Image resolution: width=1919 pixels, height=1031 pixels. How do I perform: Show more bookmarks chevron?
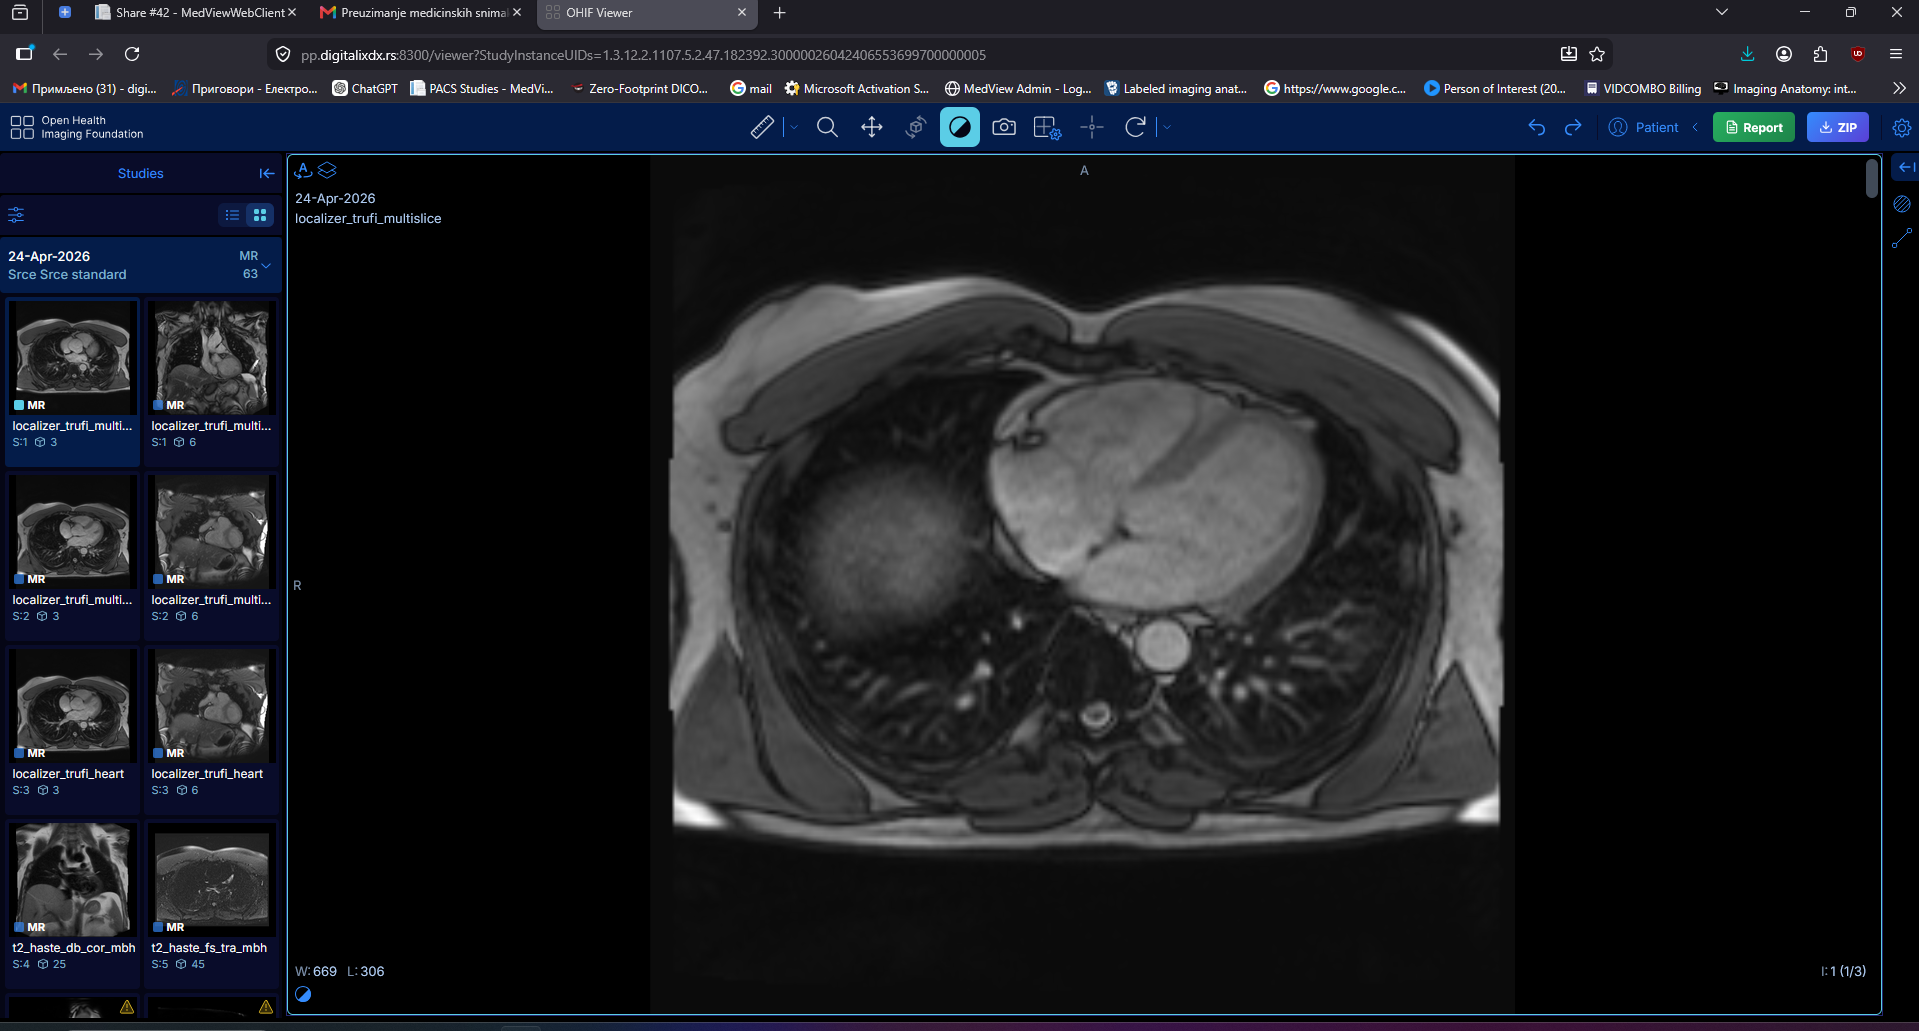[x=1899, y=88]
